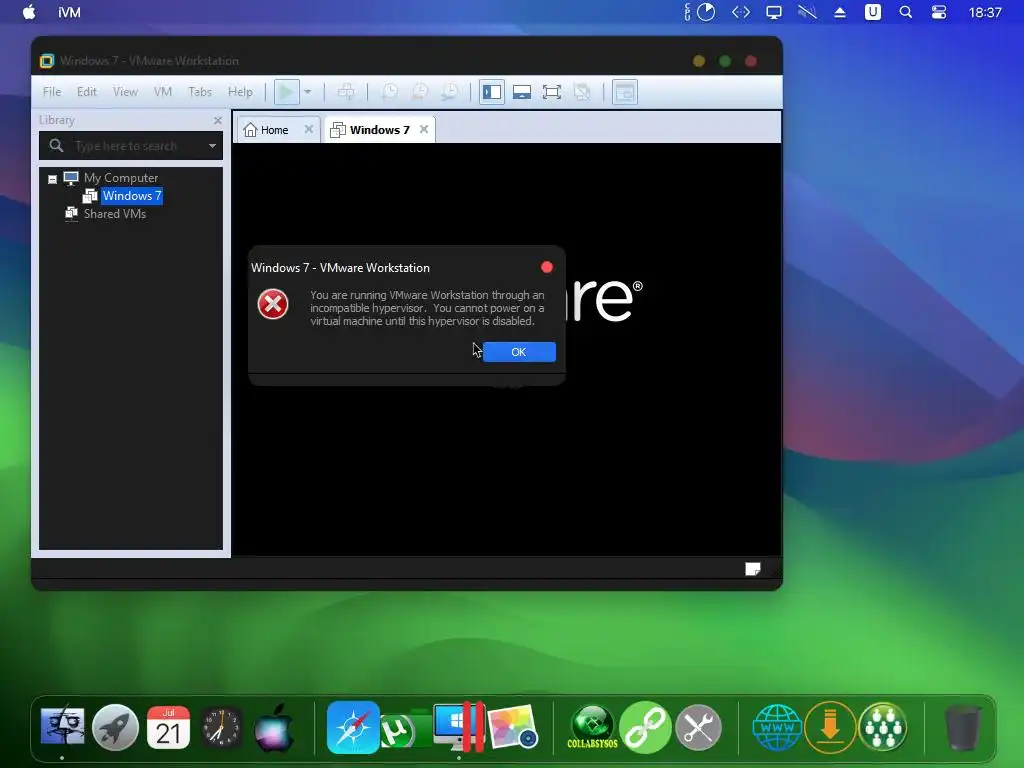Click the crossed-out sound menu bar icon

click(x=807, y=12)
